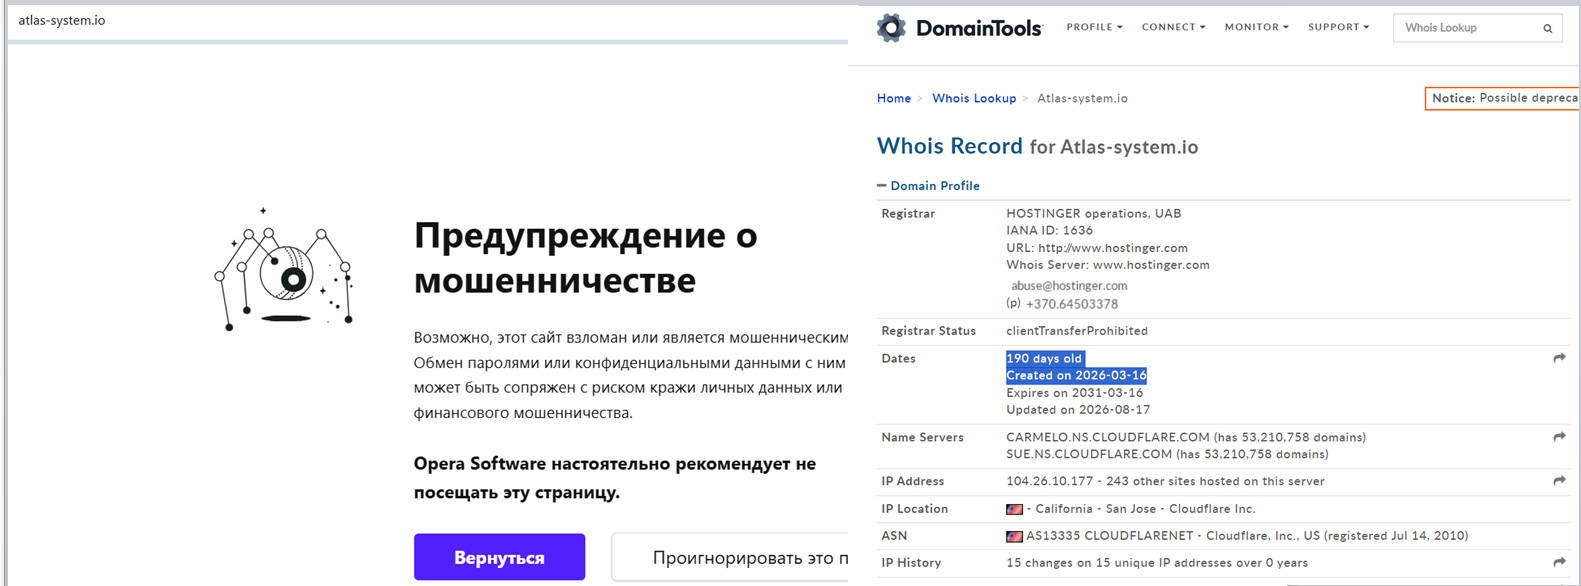
Task: Click the Notice: Possible deprecation box
Action: coord(1503,98)
